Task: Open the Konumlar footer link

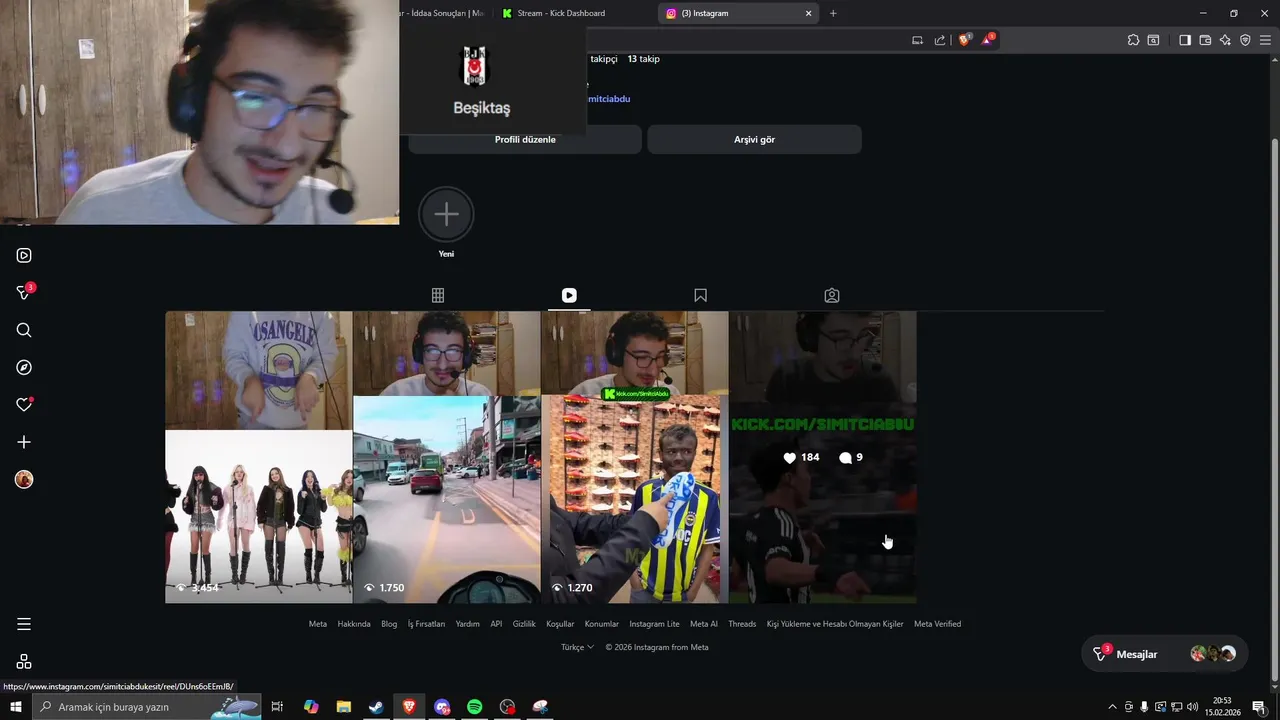Action: pos(602,624)
